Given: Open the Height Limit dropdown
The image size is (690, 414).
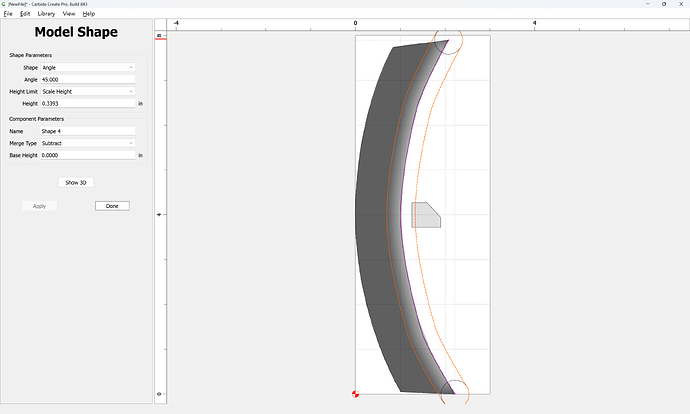Looking at the screenshot, I should point(88,92).
